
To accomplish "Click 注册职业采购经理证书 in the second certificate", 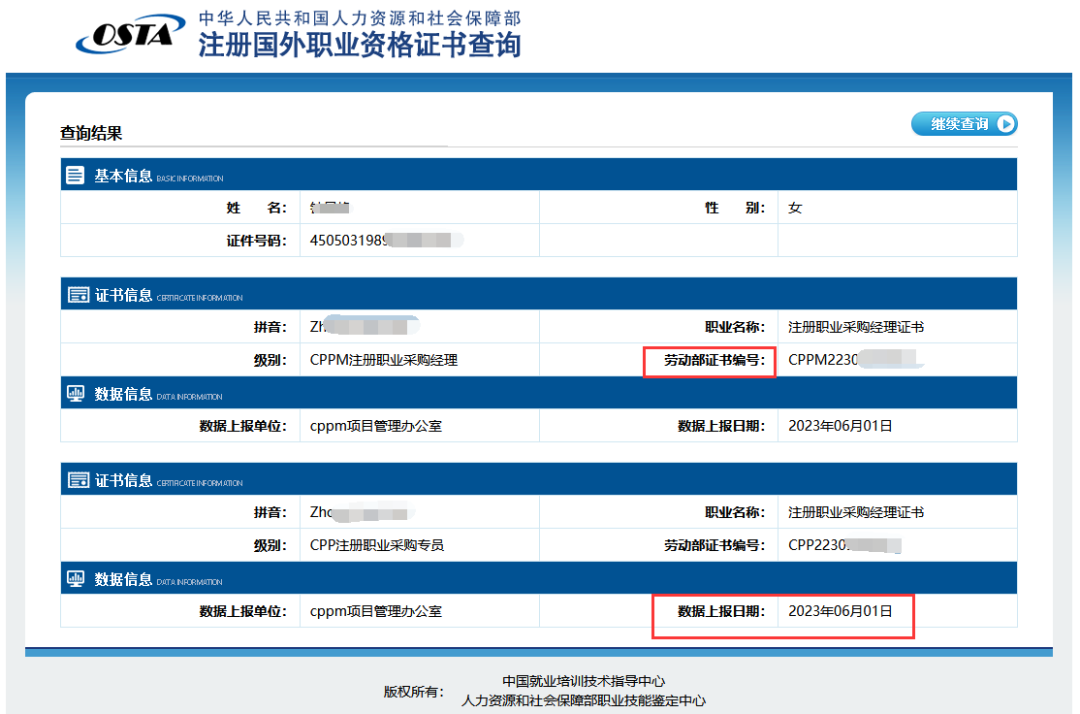I will [855, 512].
